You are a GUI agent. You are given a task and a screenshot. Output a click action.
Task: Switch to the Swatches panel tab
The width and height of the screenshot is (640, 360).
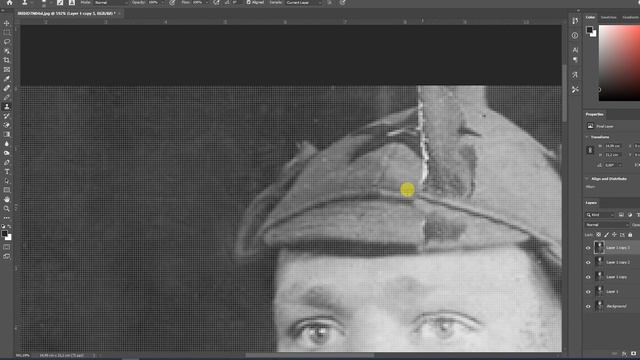tap(608, 17)
